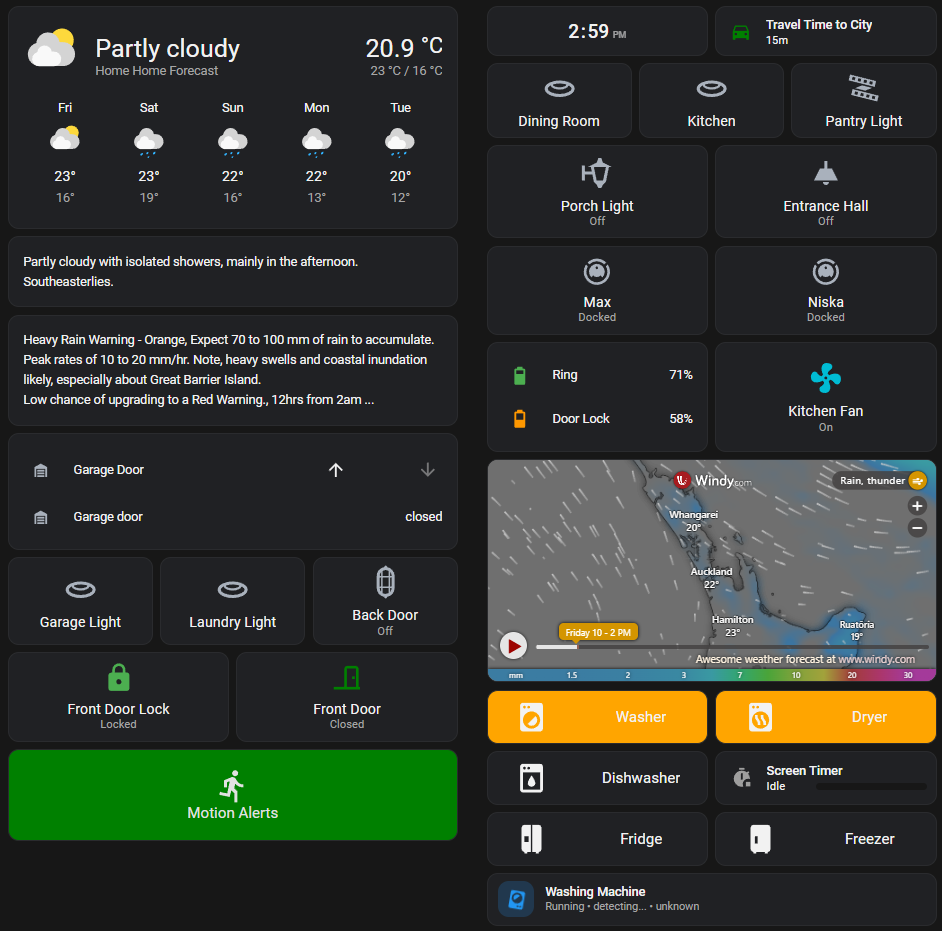Image resolution: width=942 pixels, height=931 pixels.
Task: Toggle the Front Door Lock
Action: tap(118, 697)
